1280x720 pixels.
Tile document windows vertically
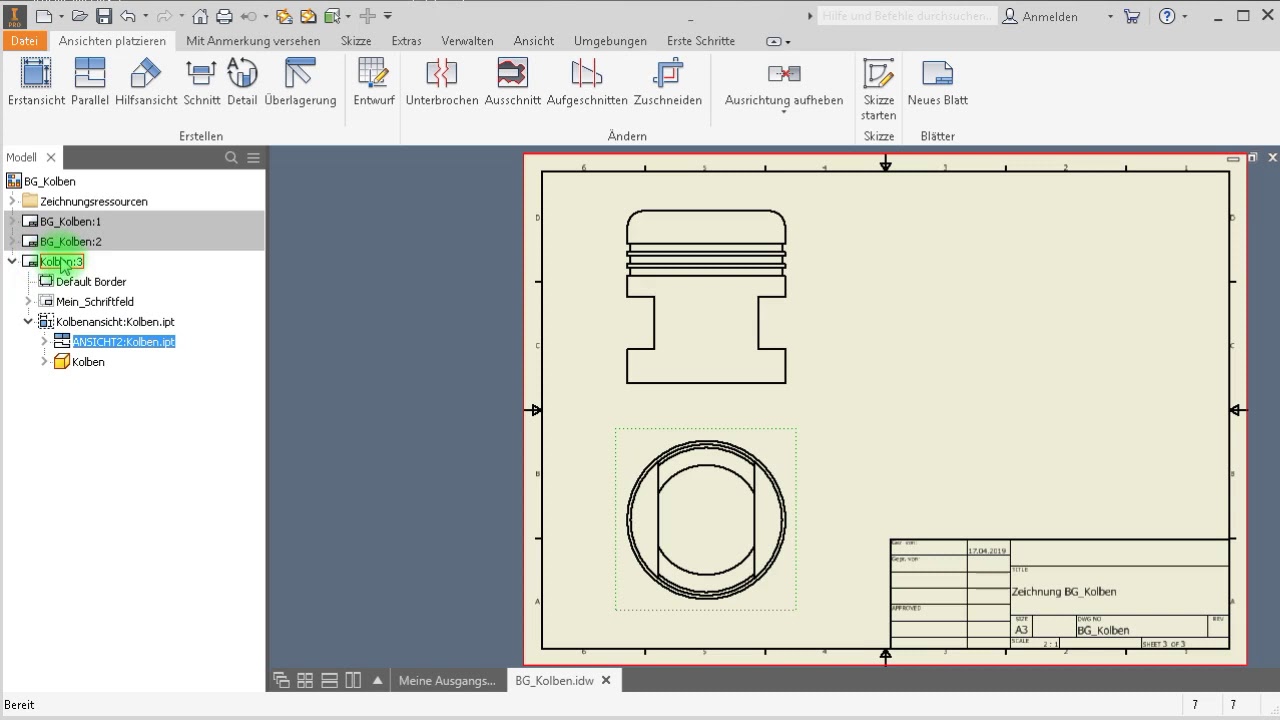tap(353, 680)
